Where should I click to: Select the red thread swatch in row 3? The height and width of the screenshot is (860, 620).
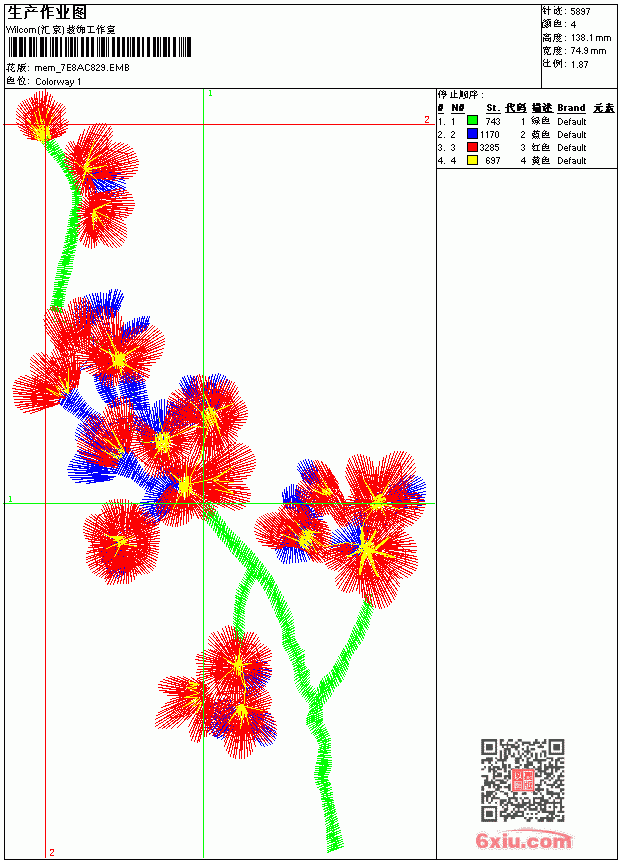coord(472,147)
